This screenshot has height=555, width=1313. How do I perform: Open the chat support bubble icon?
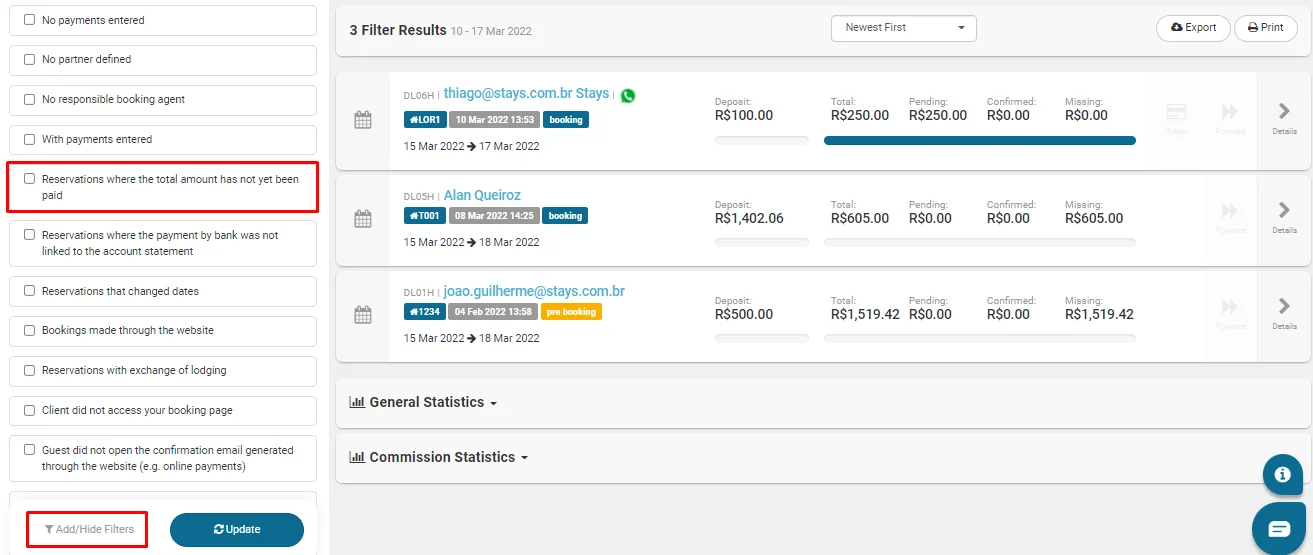[1279, 529]
